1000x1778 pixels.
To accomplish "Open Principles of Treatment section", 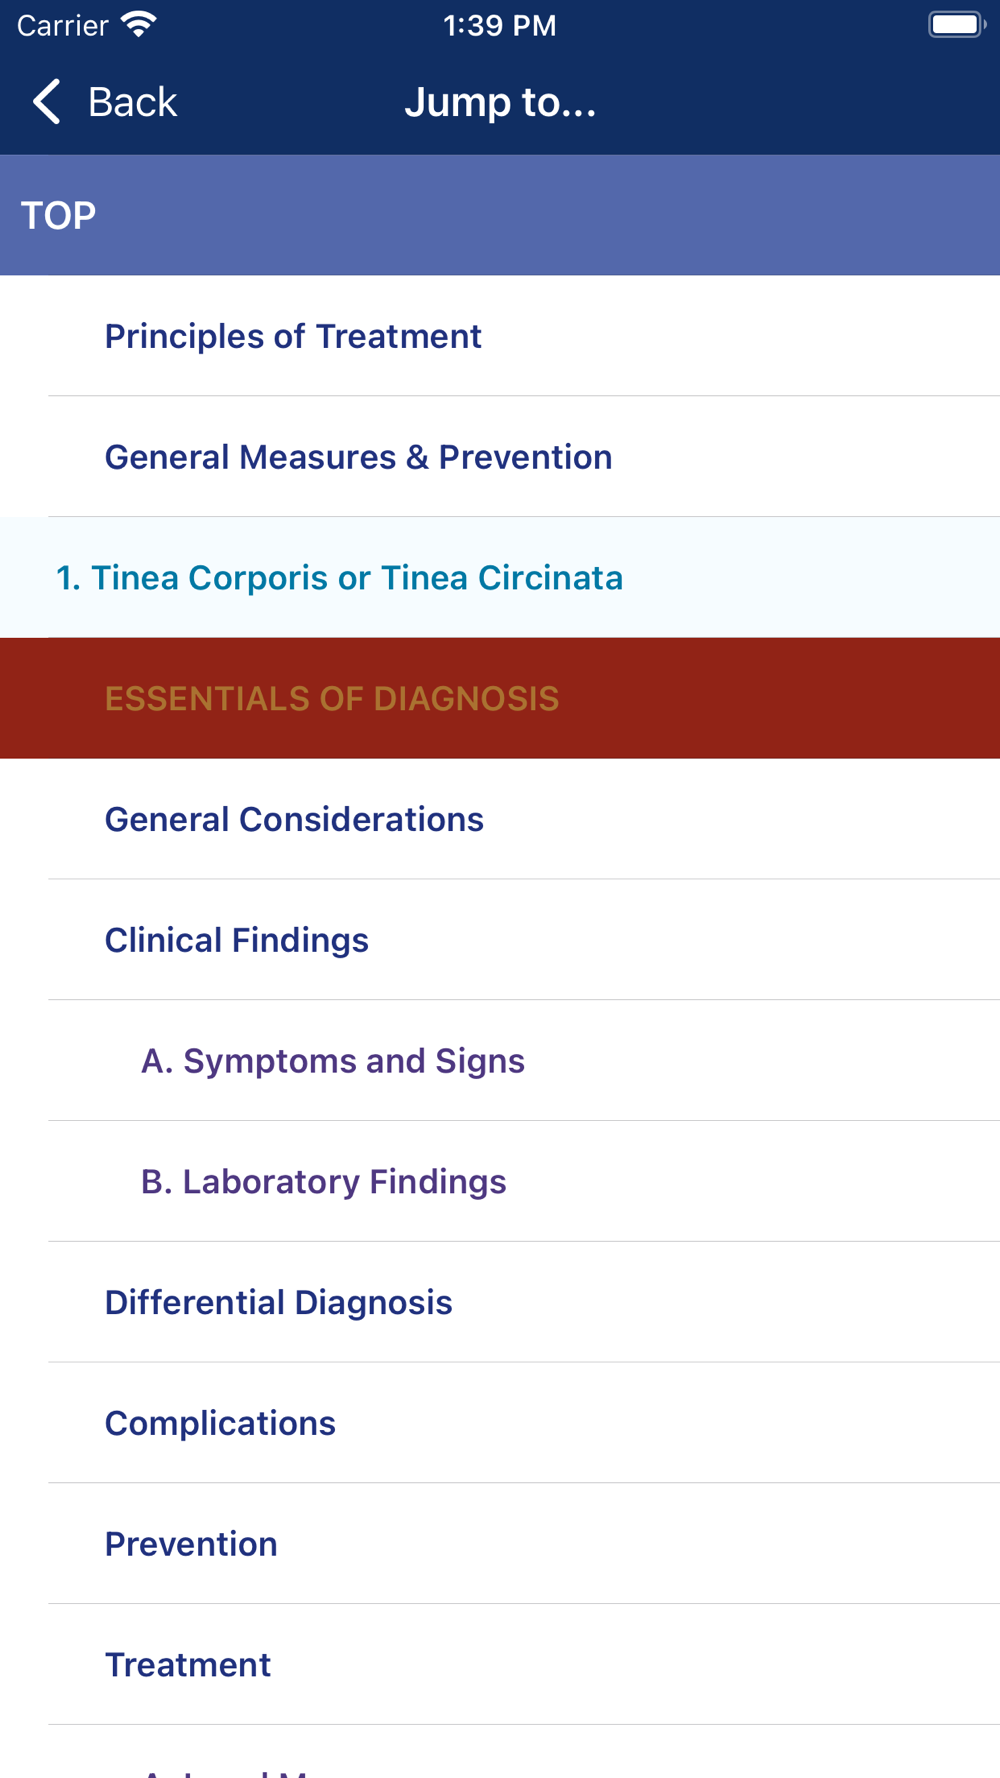I will tap(500, 336).
